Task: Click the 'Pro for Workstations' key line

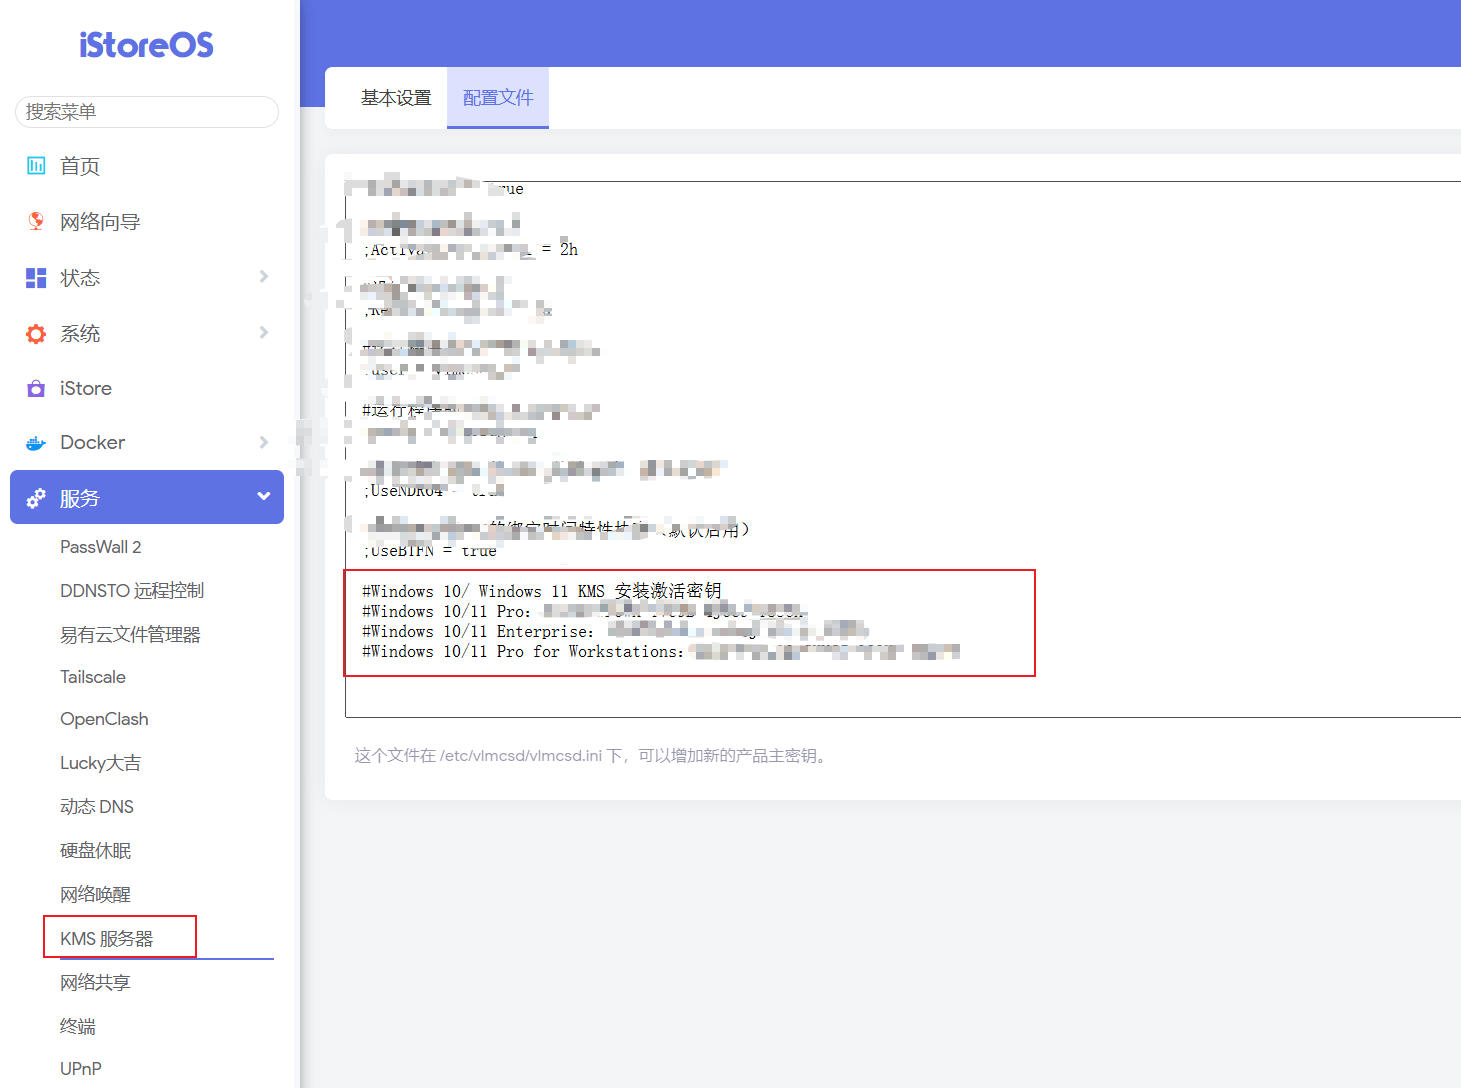Action: [x=660, y=652]
